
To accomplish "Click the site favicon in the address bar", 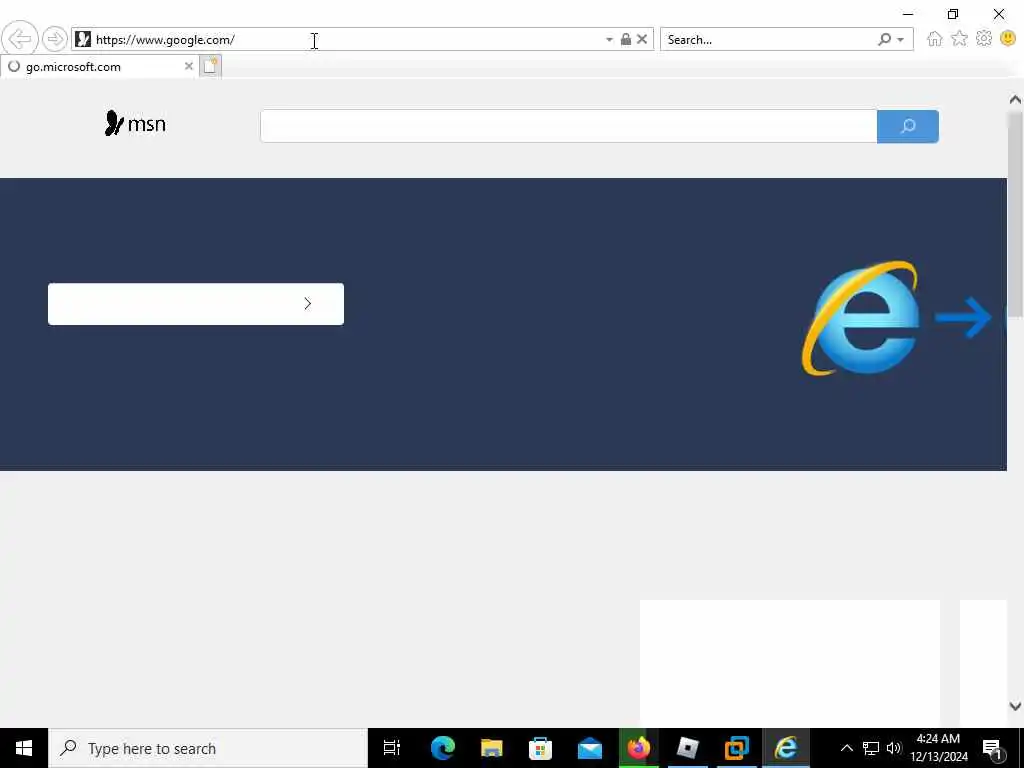I will (83, 39).
